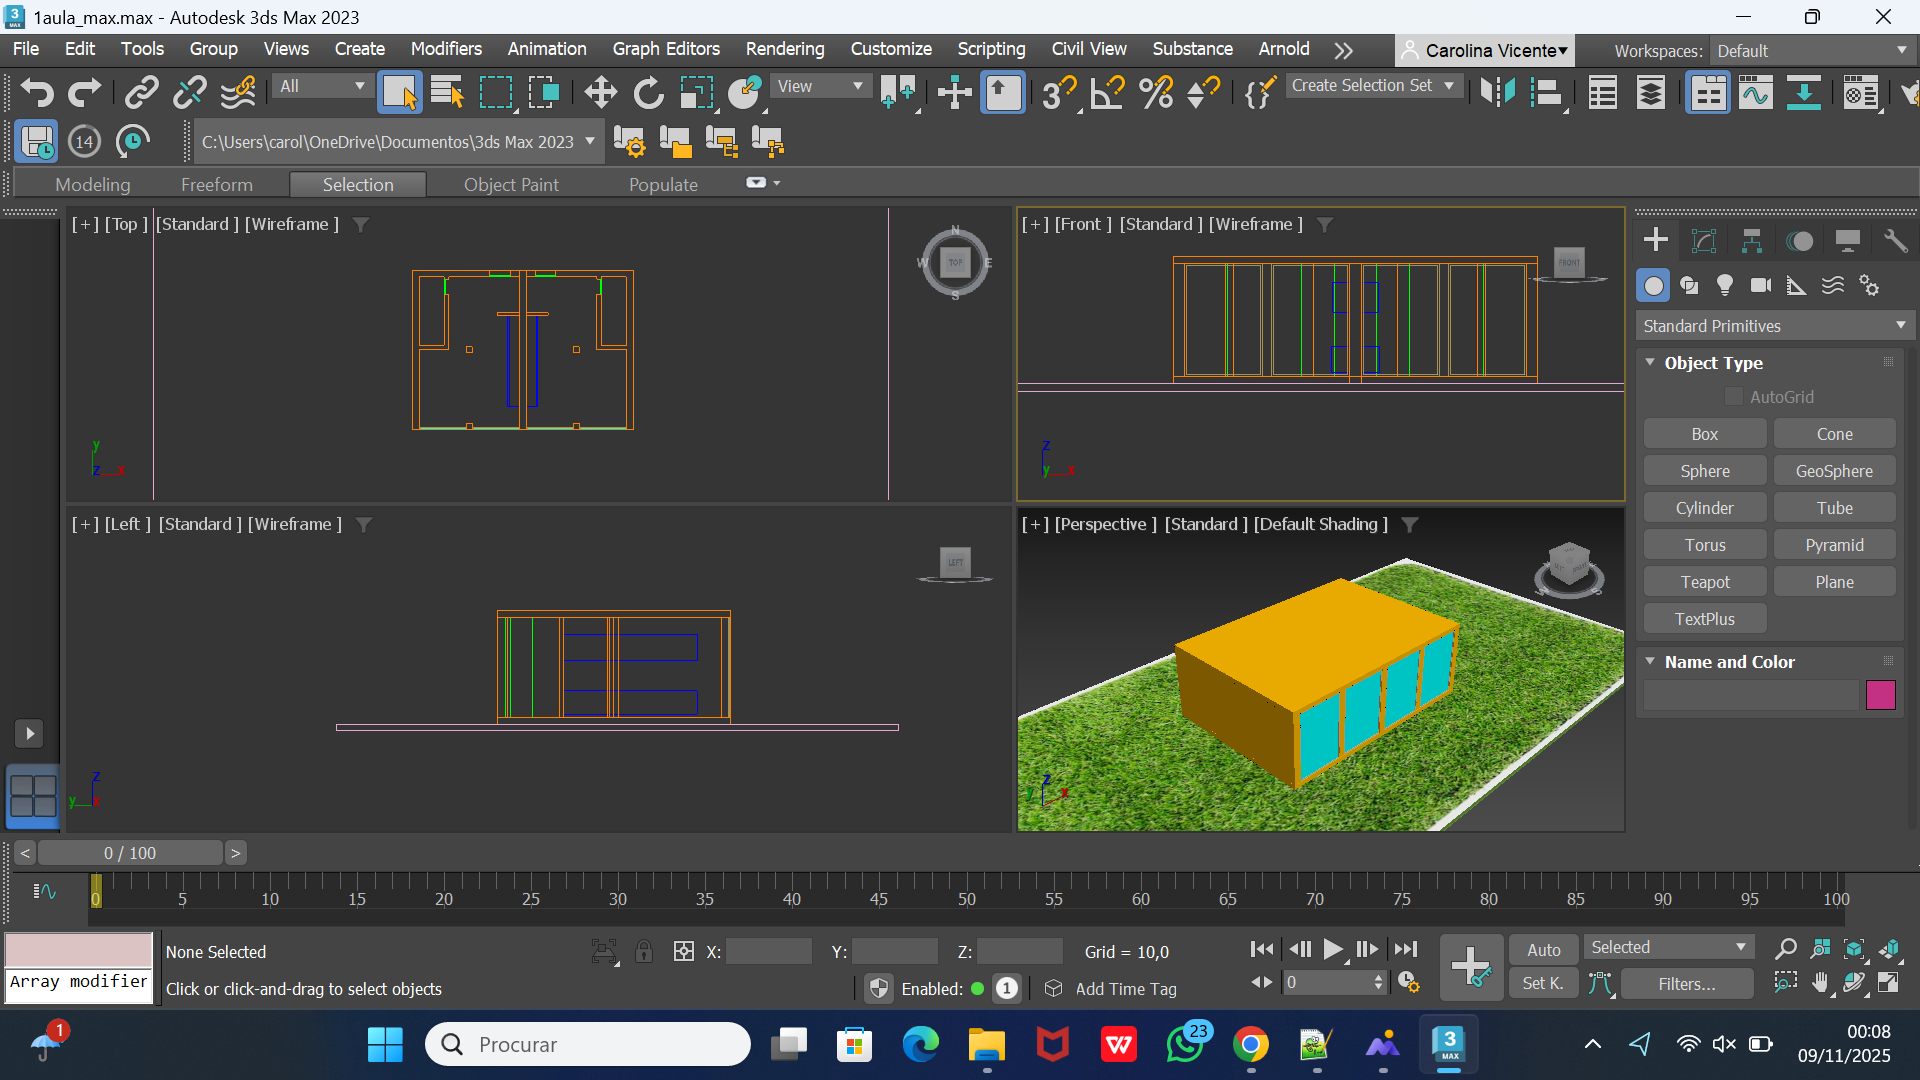
Task: Click the Cylinder primitive button
Action: click(x=1704, y=508)
